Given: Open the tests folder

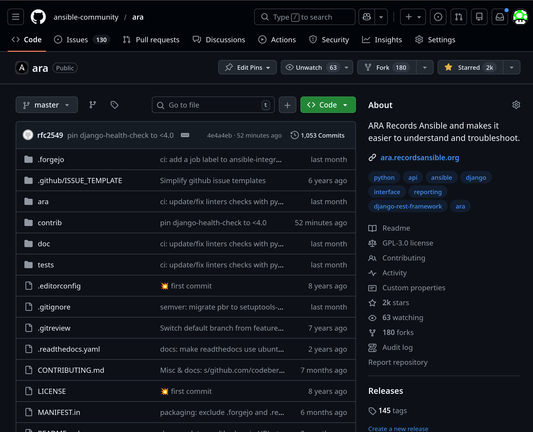Looking at the screenshot, I should (46, 265).
